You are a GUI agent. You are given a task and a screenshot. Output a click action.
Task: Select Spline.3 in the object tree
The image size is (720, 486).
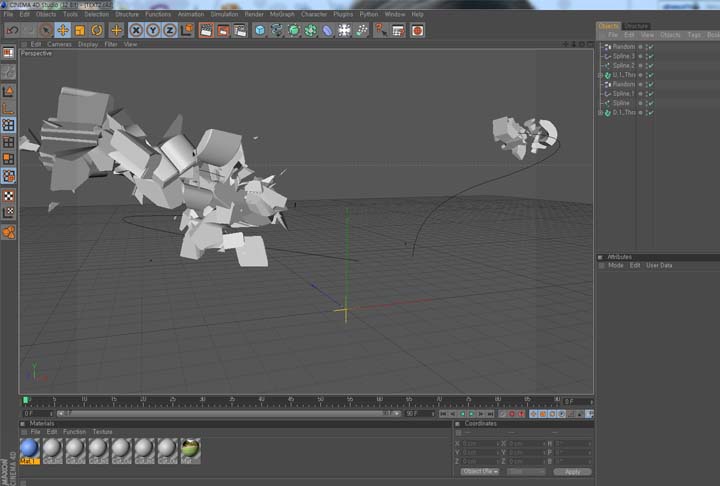pyautogui.click(x=623, y=56)
